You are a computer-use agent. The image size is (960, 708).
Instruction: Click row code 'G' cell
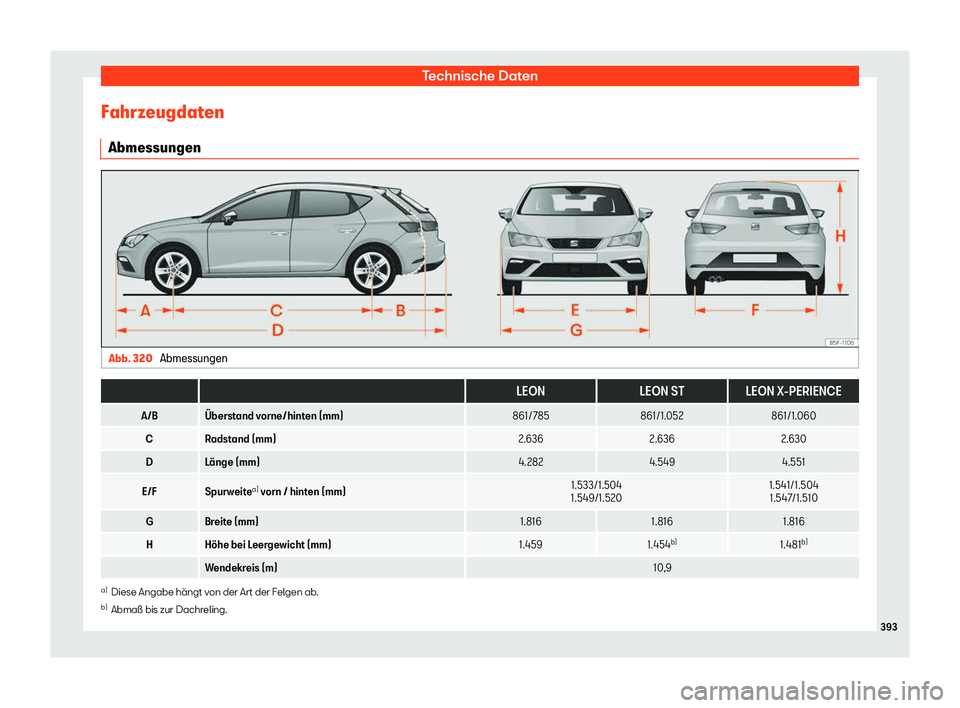pos(149,521)
